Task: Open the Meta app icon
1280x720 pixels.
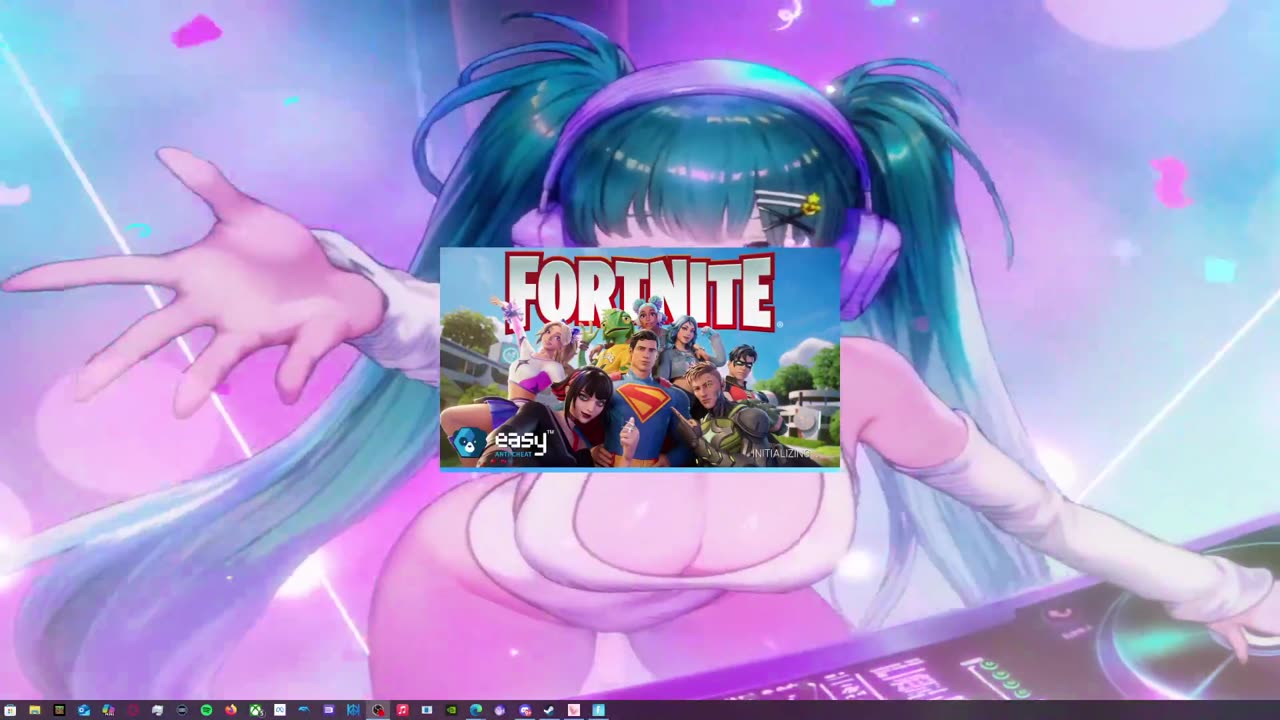Action: [280, 710]
